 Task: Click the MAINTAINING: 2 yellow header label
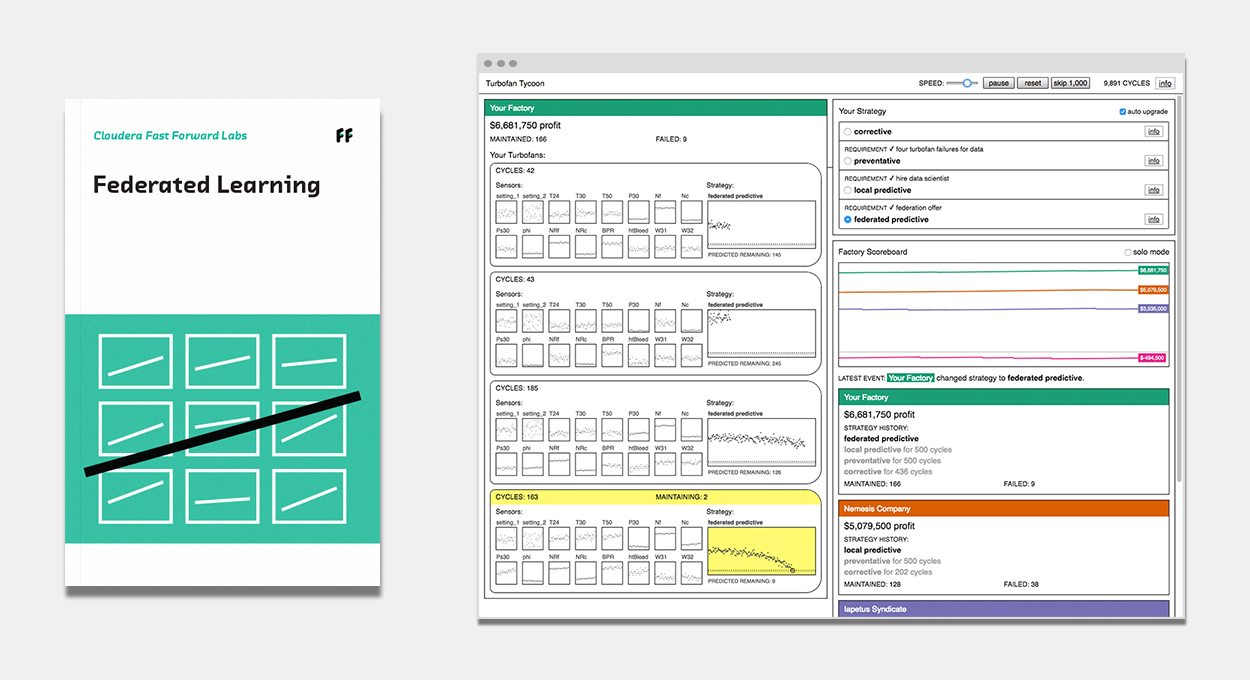[x=682, y=496]
